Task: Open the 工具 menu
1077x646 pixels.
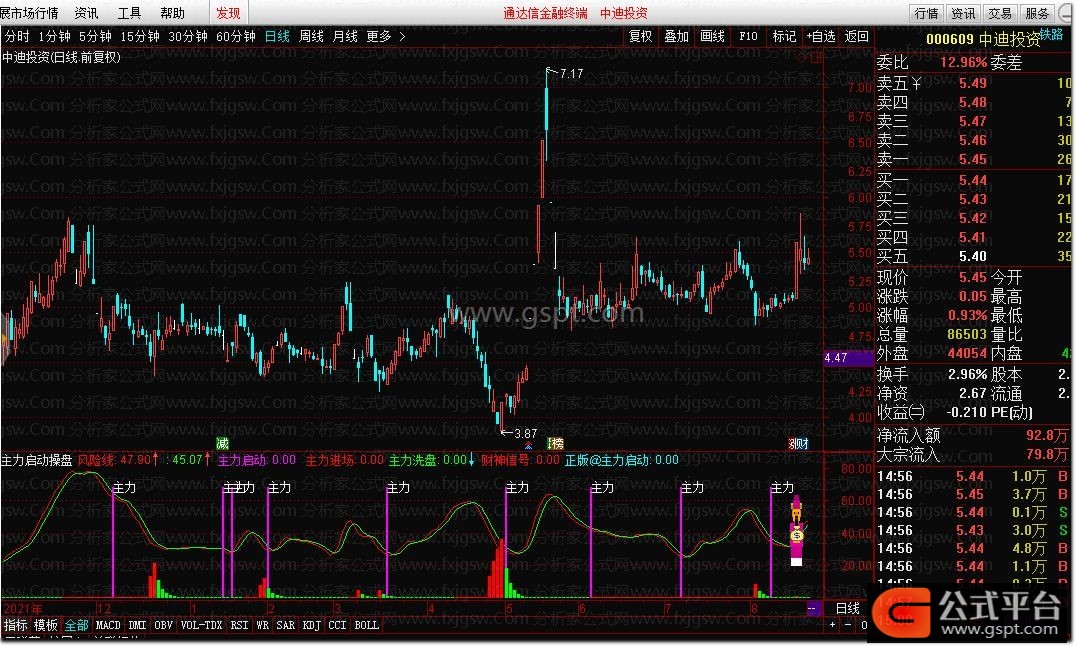Action: [129, 13]
